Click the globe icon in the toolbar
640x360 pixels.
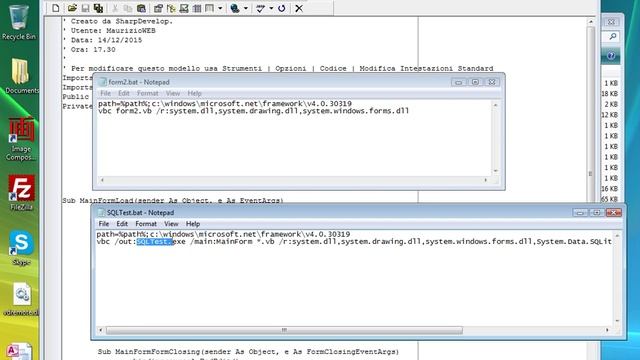tap(235, 8)
